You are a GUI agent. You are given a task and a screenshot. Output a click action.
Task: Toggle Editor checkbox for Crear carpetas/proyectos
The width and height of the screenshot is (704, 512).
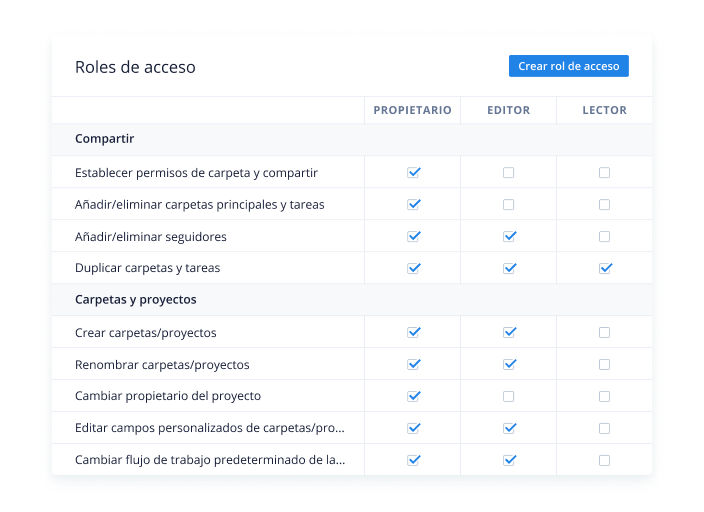[509, 332]
